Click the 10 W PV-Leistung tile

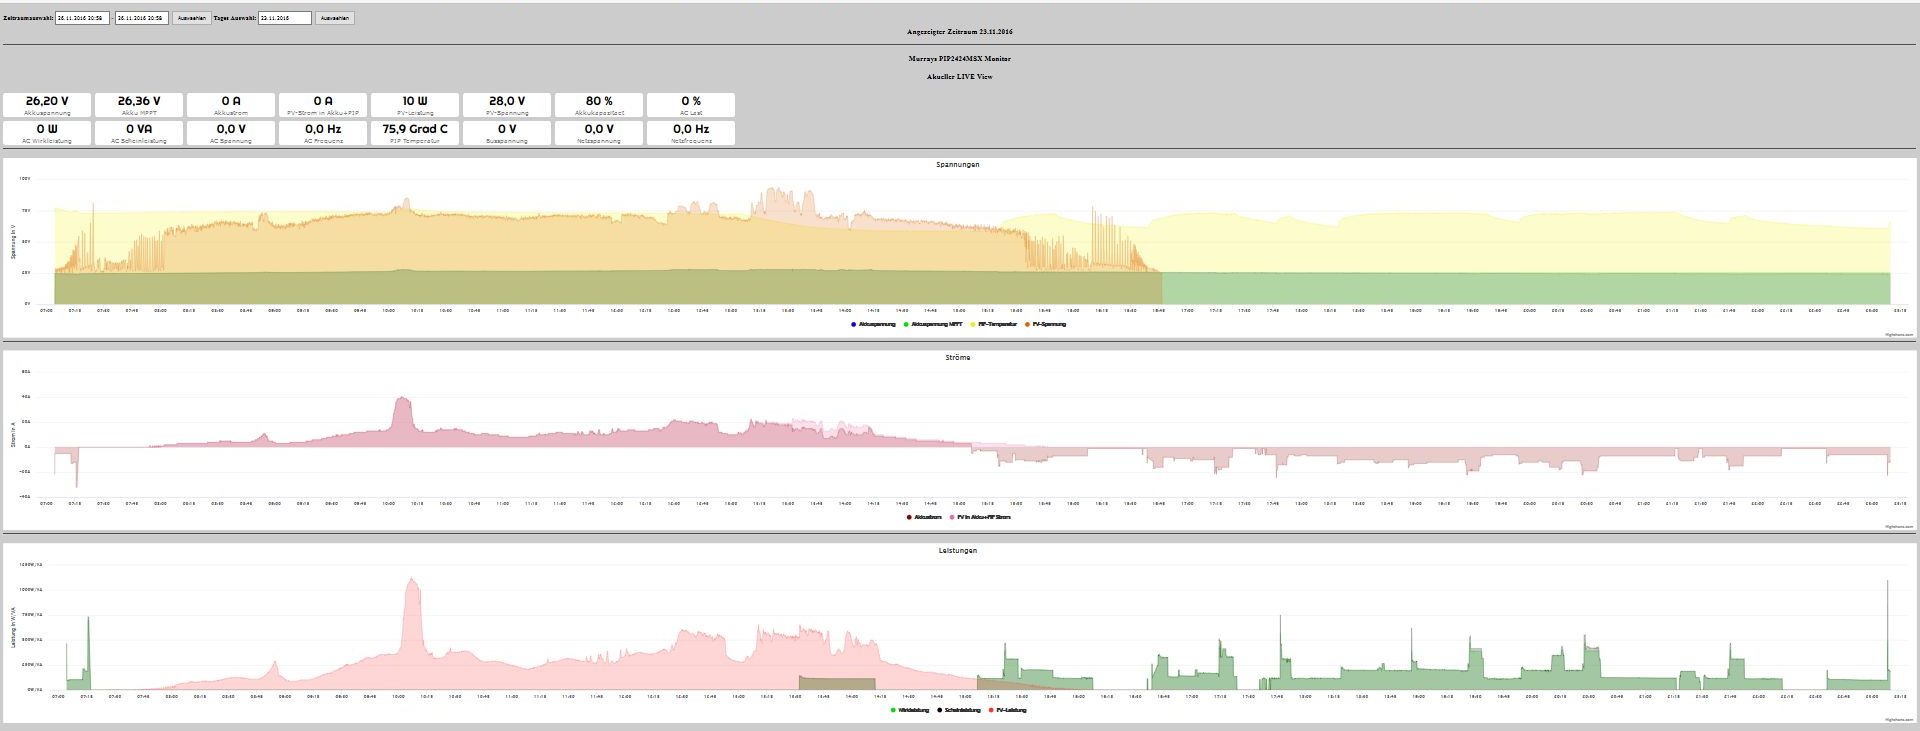click(415, 105)
